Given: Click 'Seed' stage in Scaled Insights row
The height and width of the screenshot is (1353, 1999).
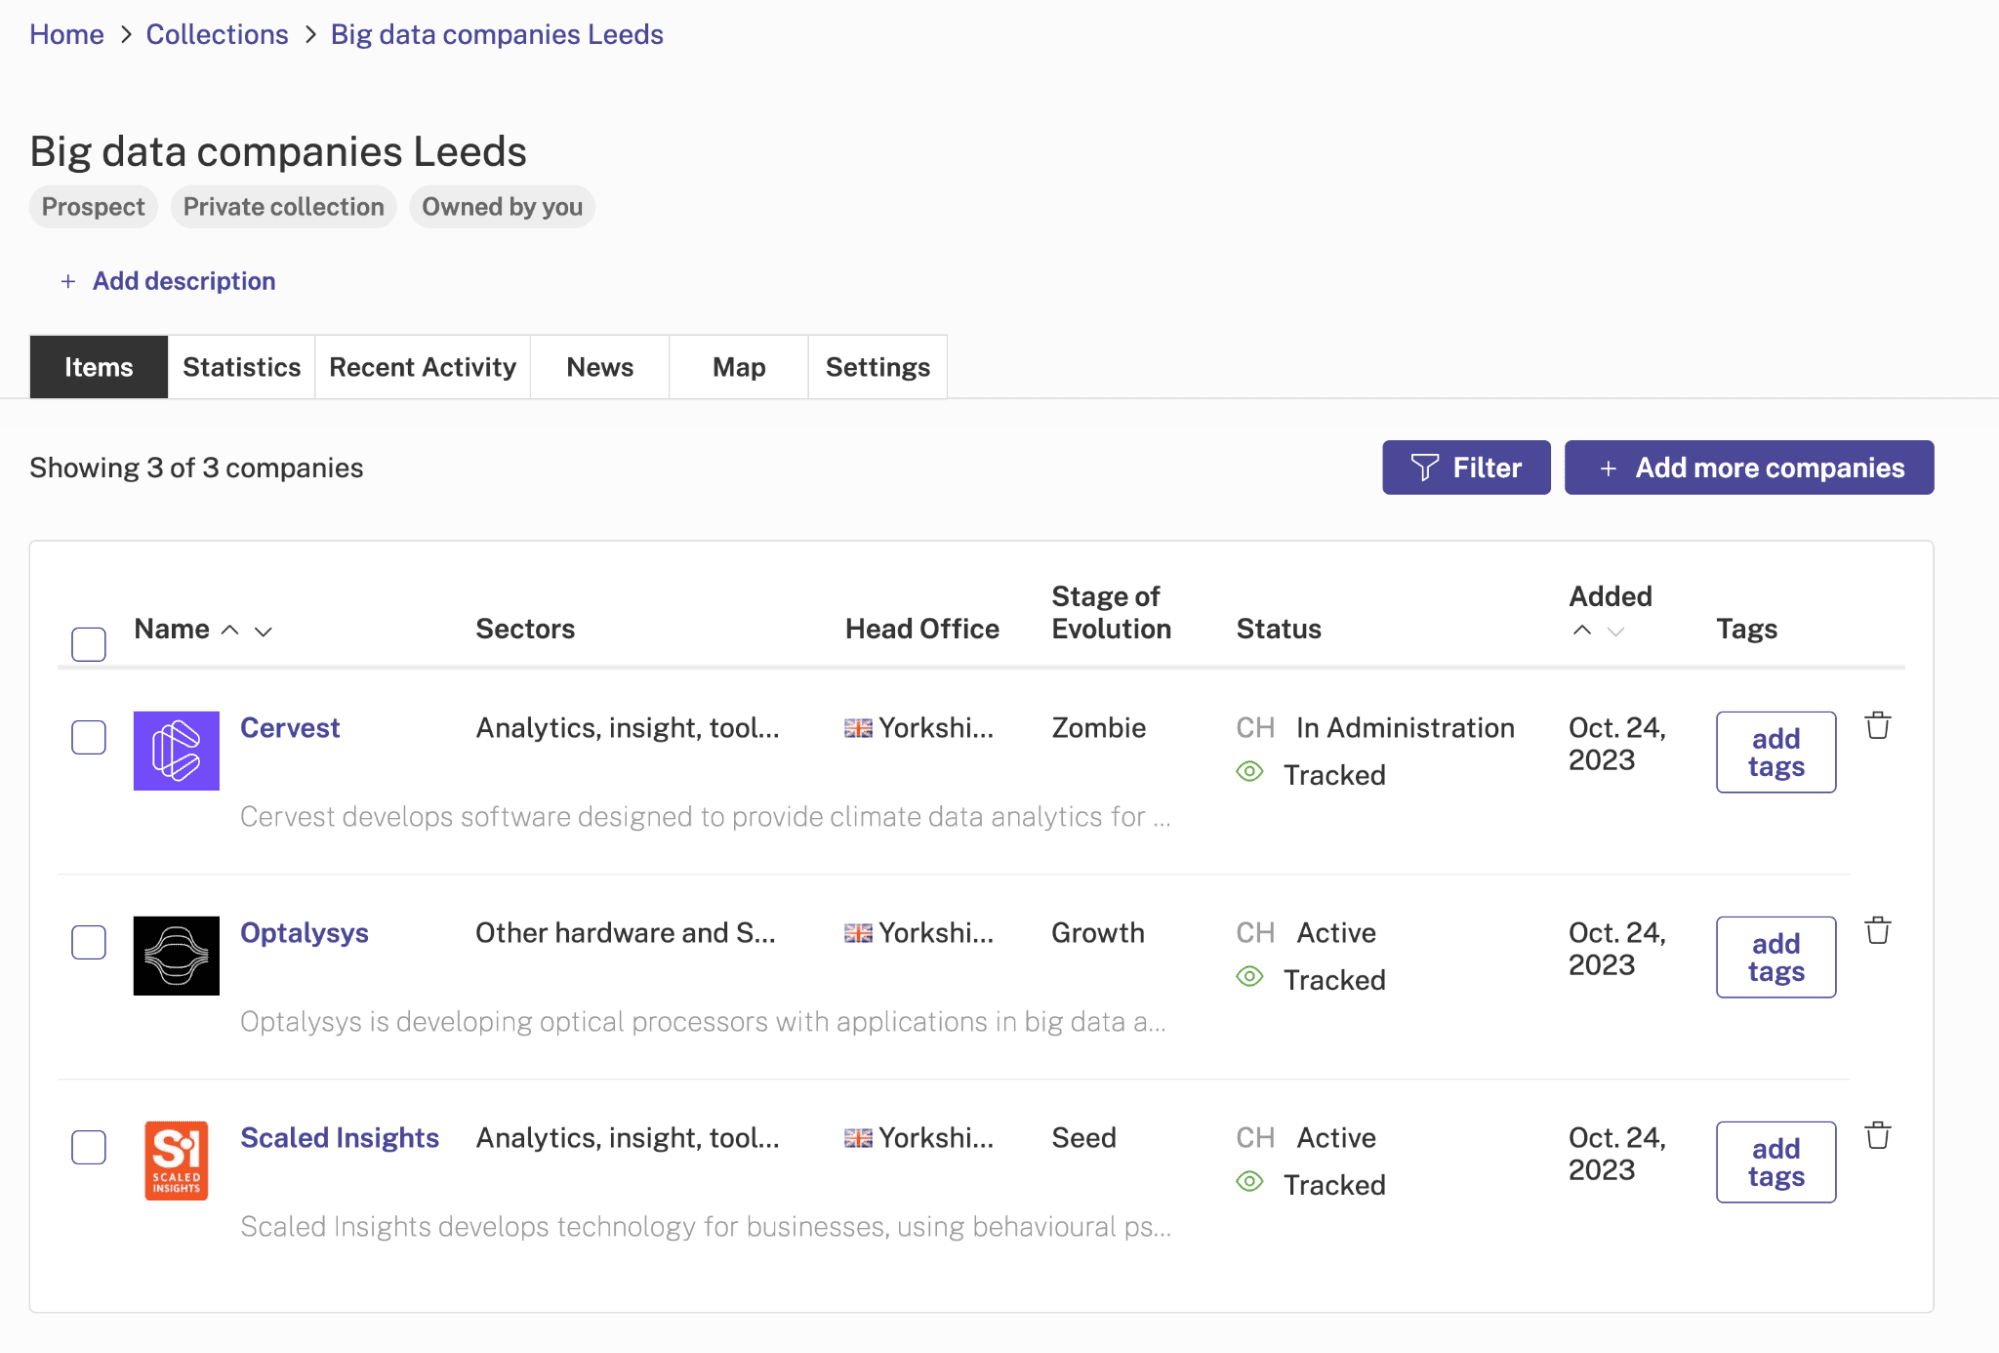Looking at the screenshot, I should 1083,1138.
